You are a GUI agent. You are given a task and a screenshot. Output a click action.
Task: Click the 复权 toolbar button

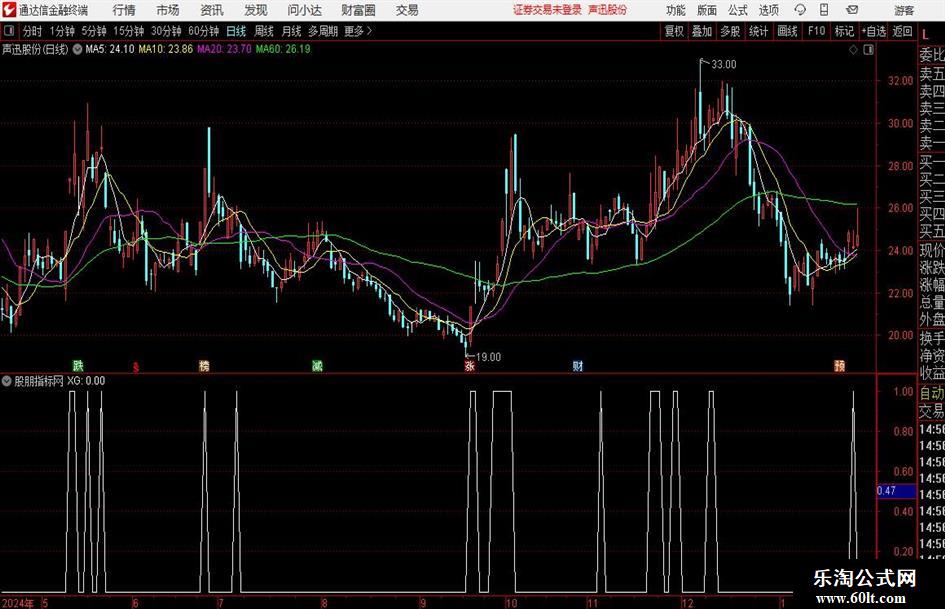tap(674, 31)
